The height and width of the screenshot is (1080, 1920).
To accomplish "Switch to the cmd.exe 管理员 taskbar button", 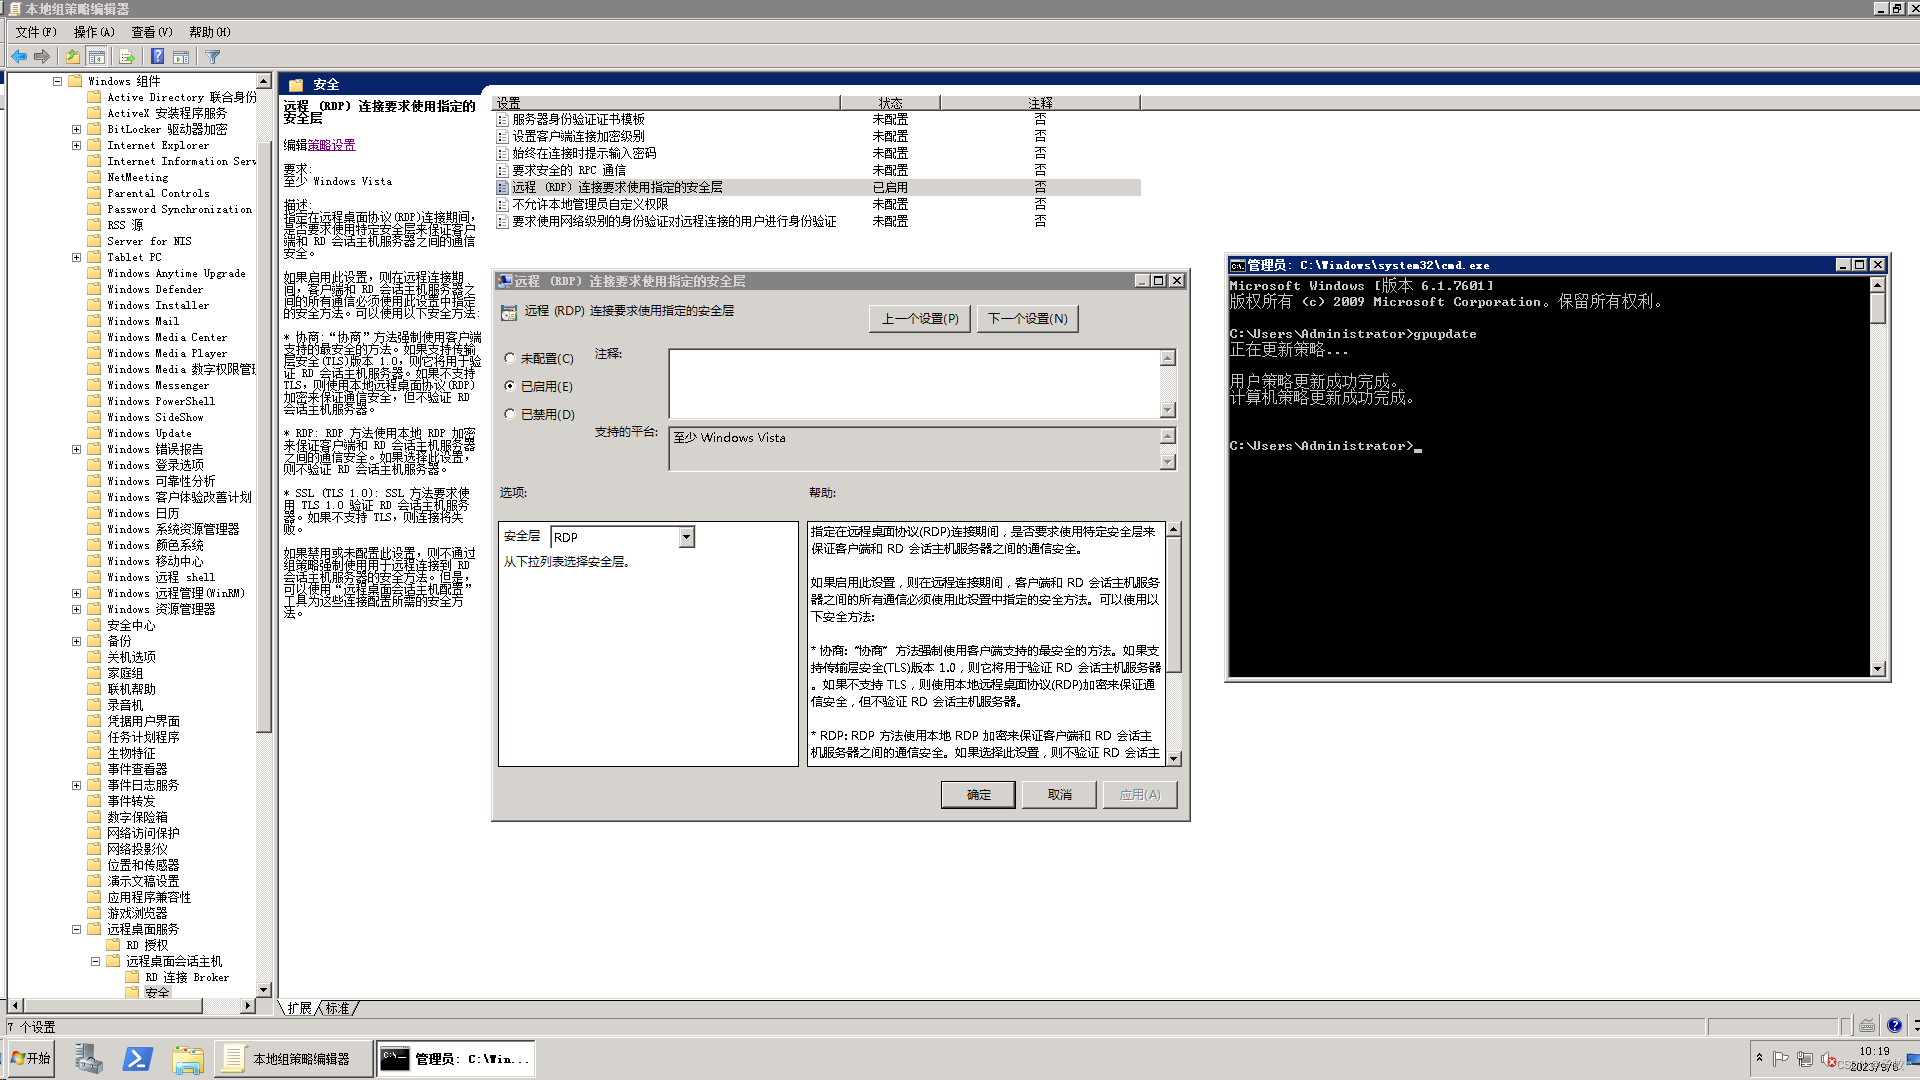I will click(x=456, y=1059).
